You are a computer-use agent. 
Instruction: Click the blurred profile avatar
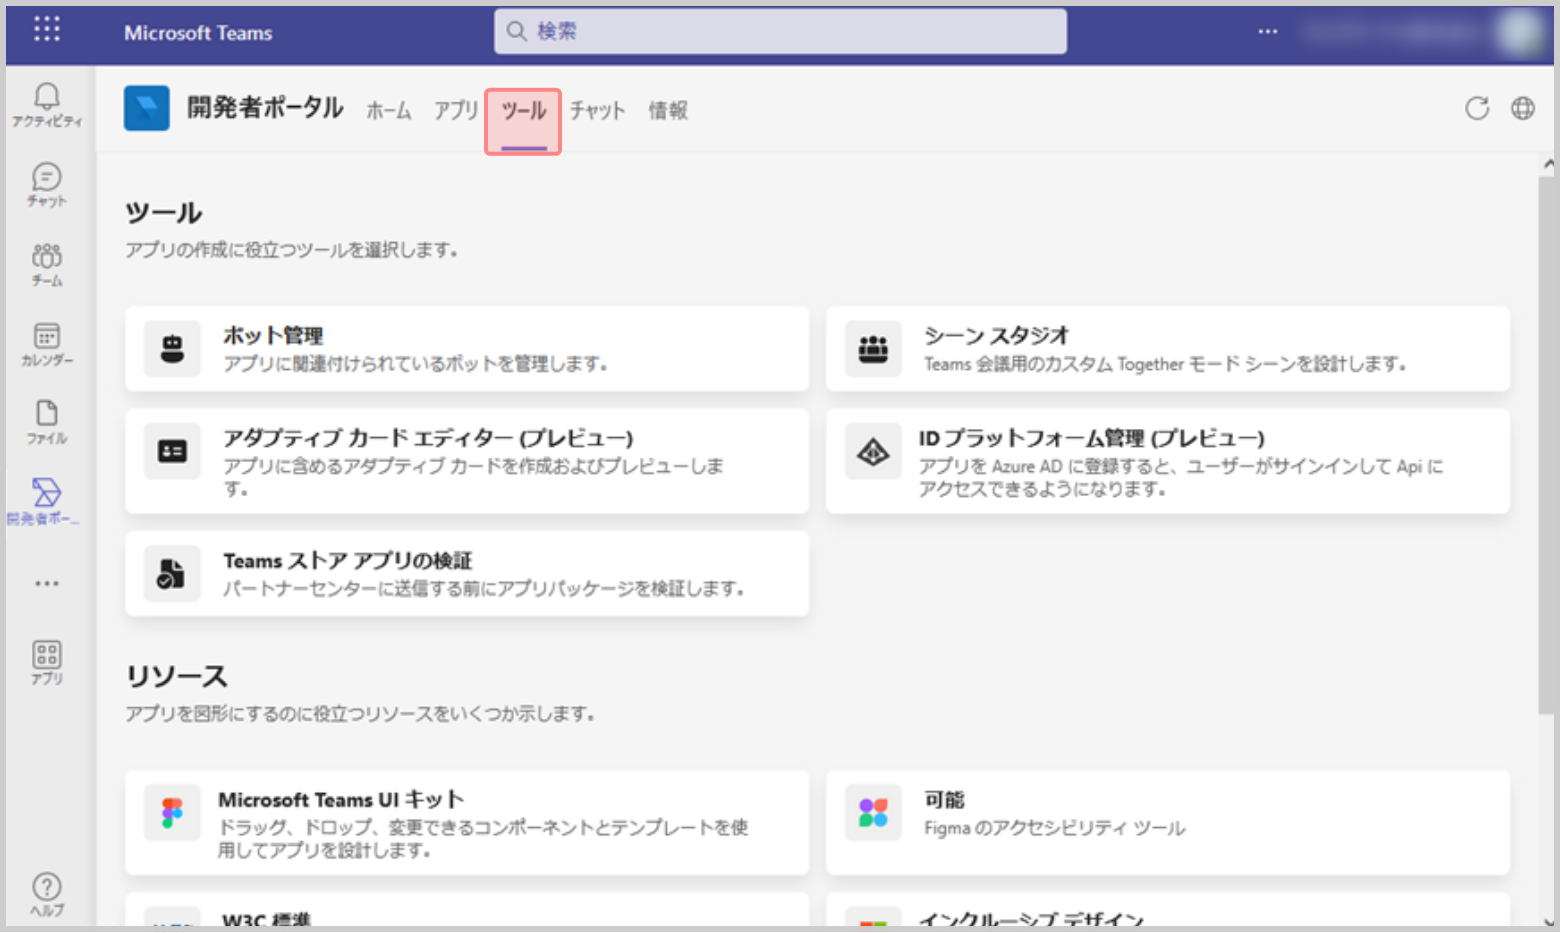[x=1520, y=32]
